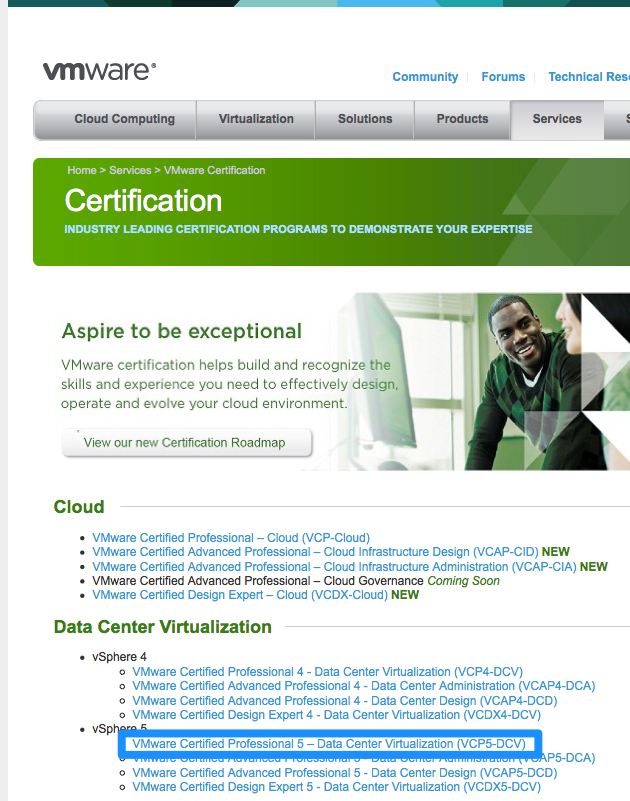Select the Solutions navigation tab
630x801 pixels.
pos(365,120)
